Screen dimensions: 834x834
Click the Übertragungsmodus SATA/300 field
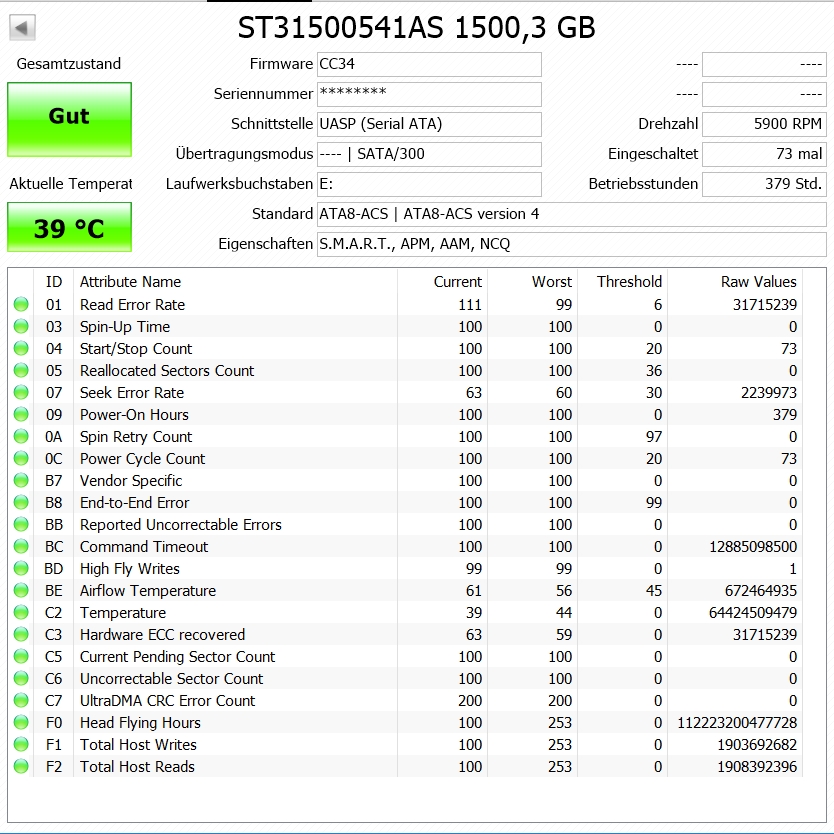[x=429, y=154]
